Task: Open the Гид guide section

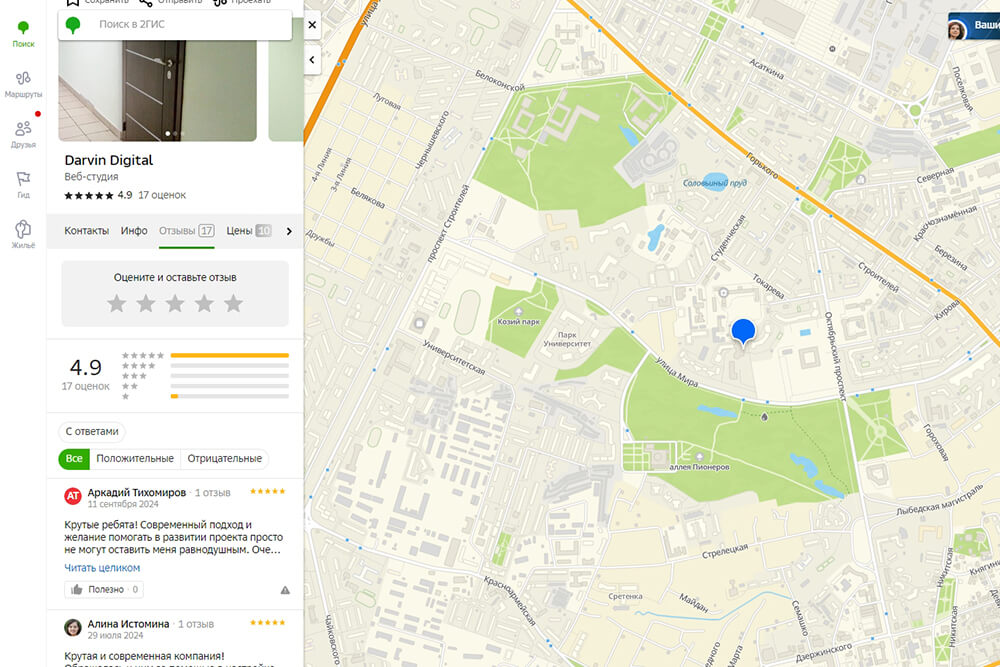Action: [x=23, y=185]
